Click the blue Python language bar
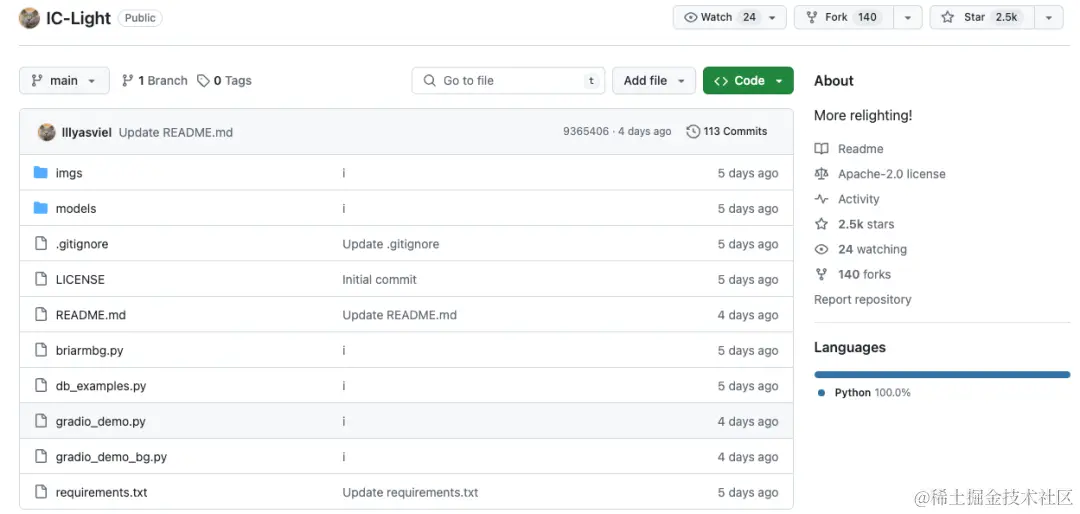The height and width of the screenshot is (514, 1080). (942, 374)
